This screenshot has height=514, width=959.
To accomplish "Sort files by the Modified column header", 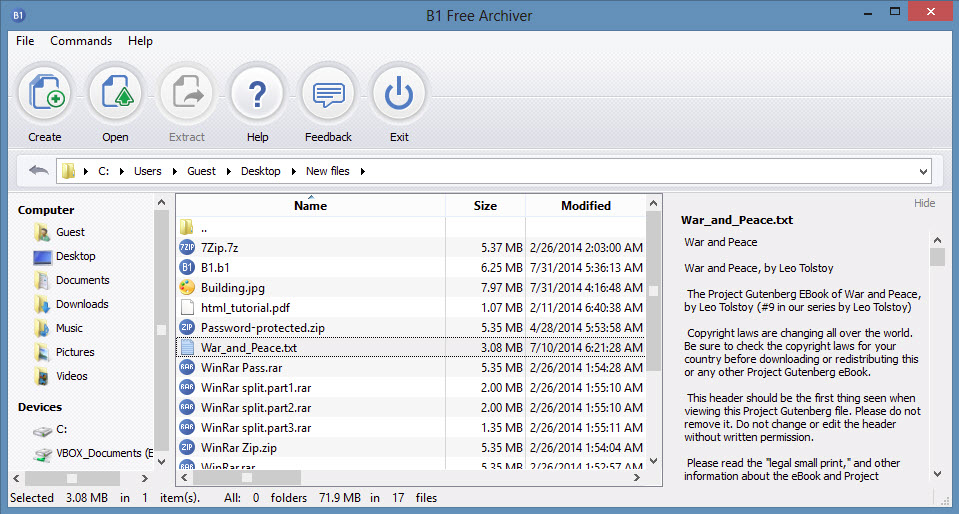I will coord(586,206).
